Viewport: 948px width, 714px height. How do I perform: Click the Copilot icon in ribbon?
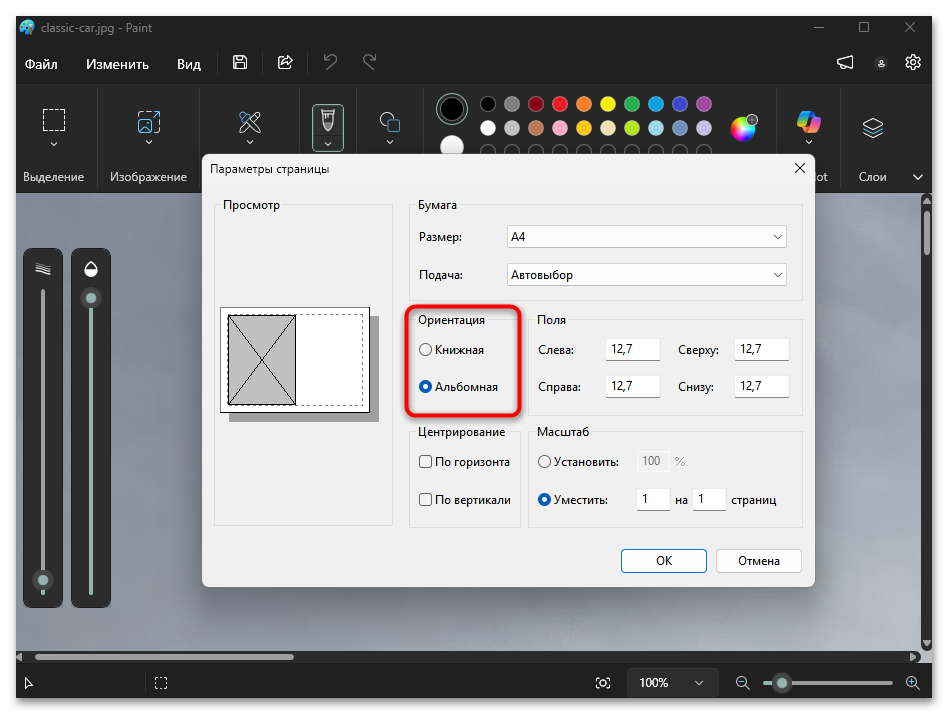pyautogui.click(x=807, y=122)
